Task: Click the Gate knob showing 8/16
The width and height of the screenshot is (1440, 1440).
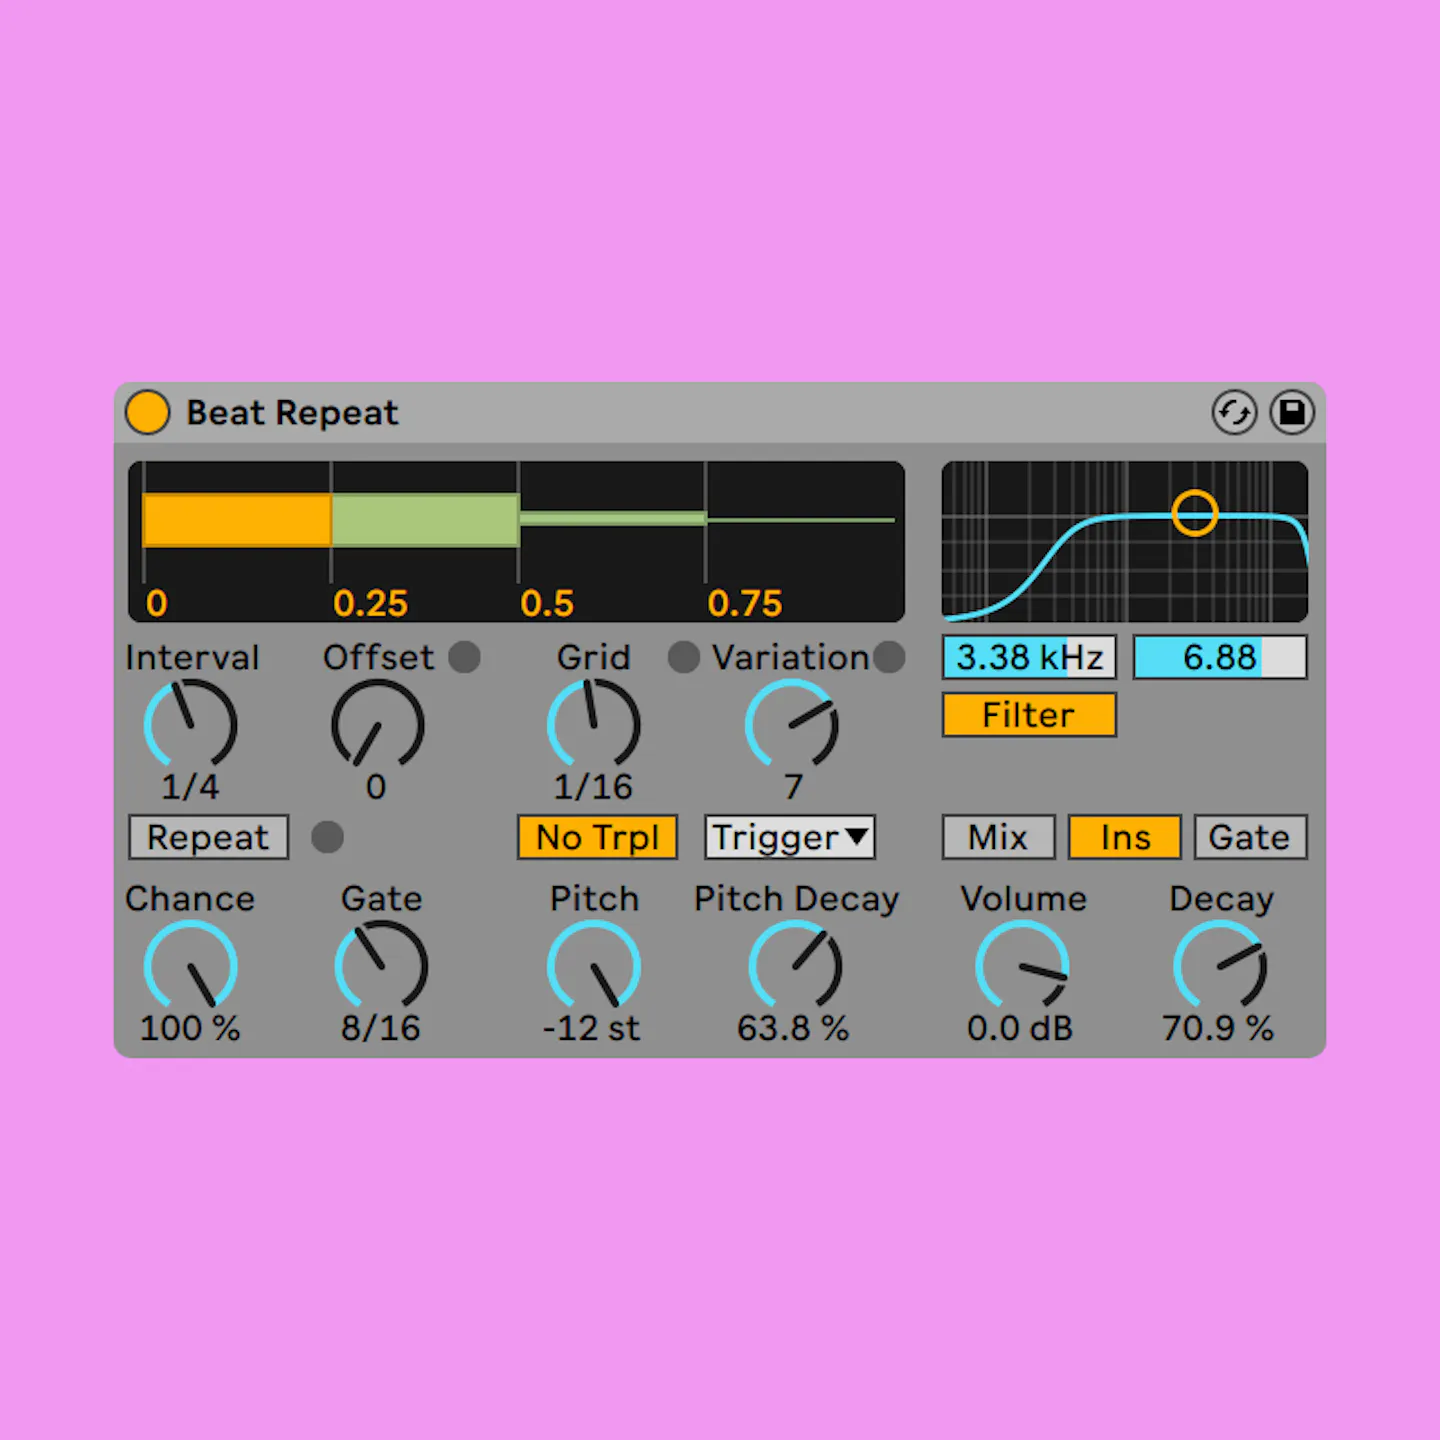Action: (381, 966)
